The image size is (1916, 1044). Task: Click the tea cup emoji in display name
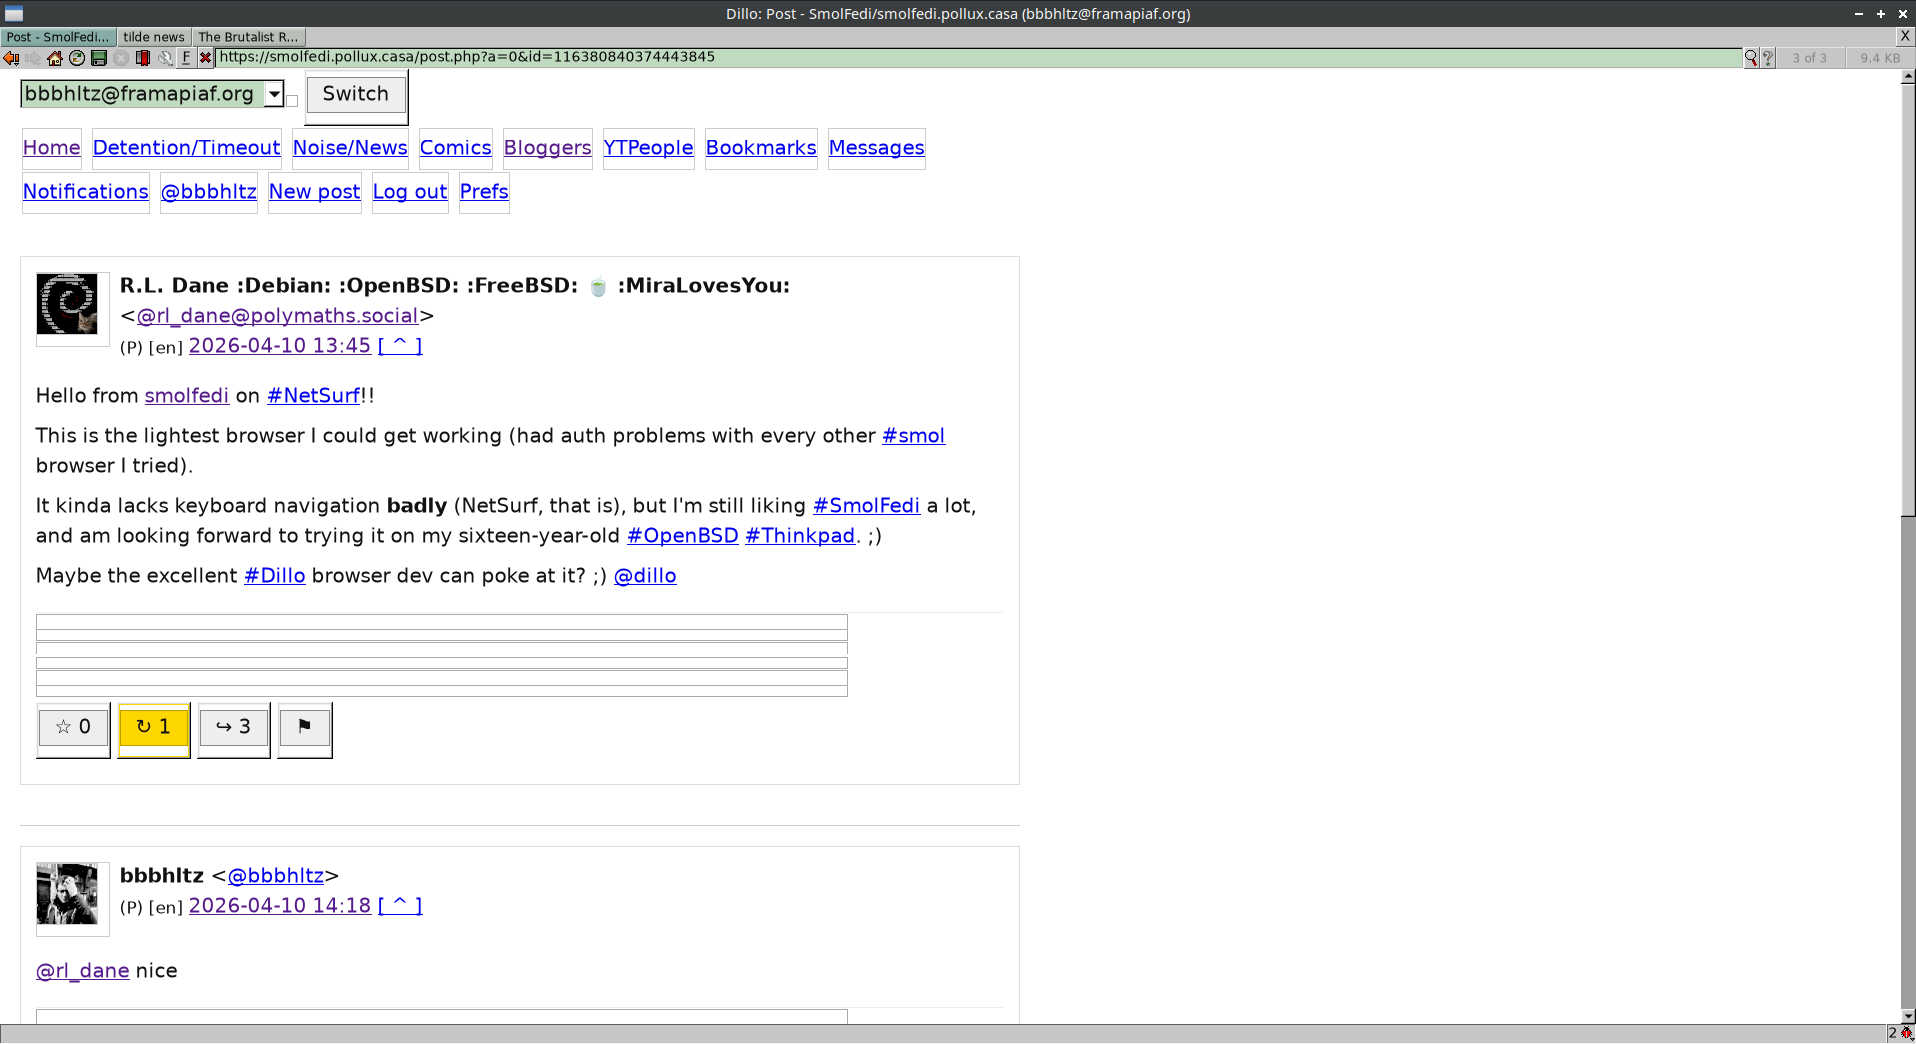pos(598,287)
